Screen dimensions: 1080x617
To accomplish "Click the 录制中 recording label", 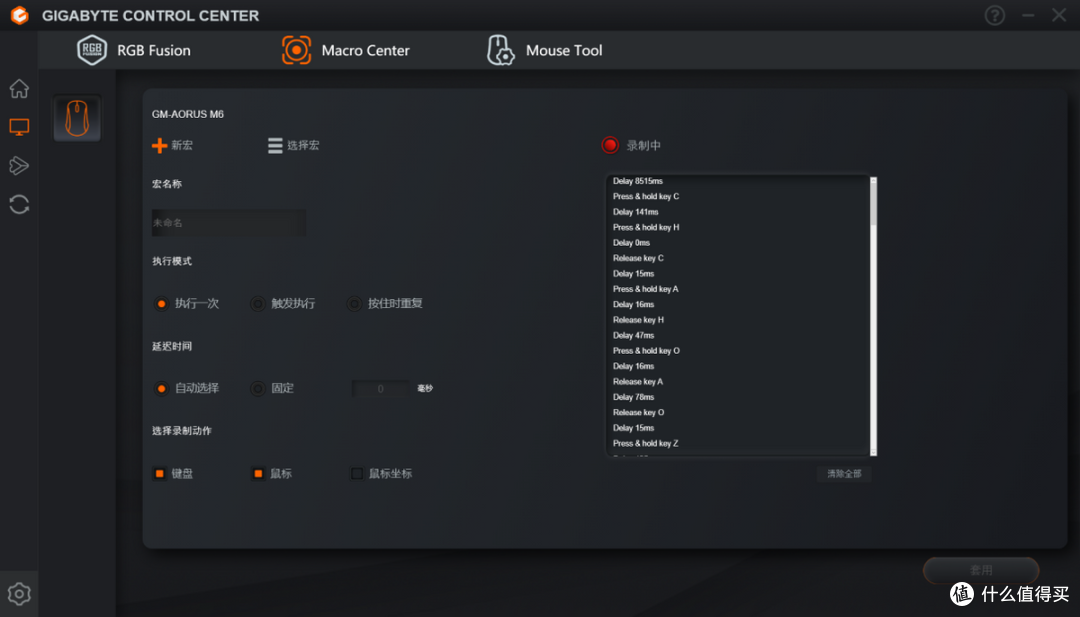I will pyautogui.click(x=643, y=146).
